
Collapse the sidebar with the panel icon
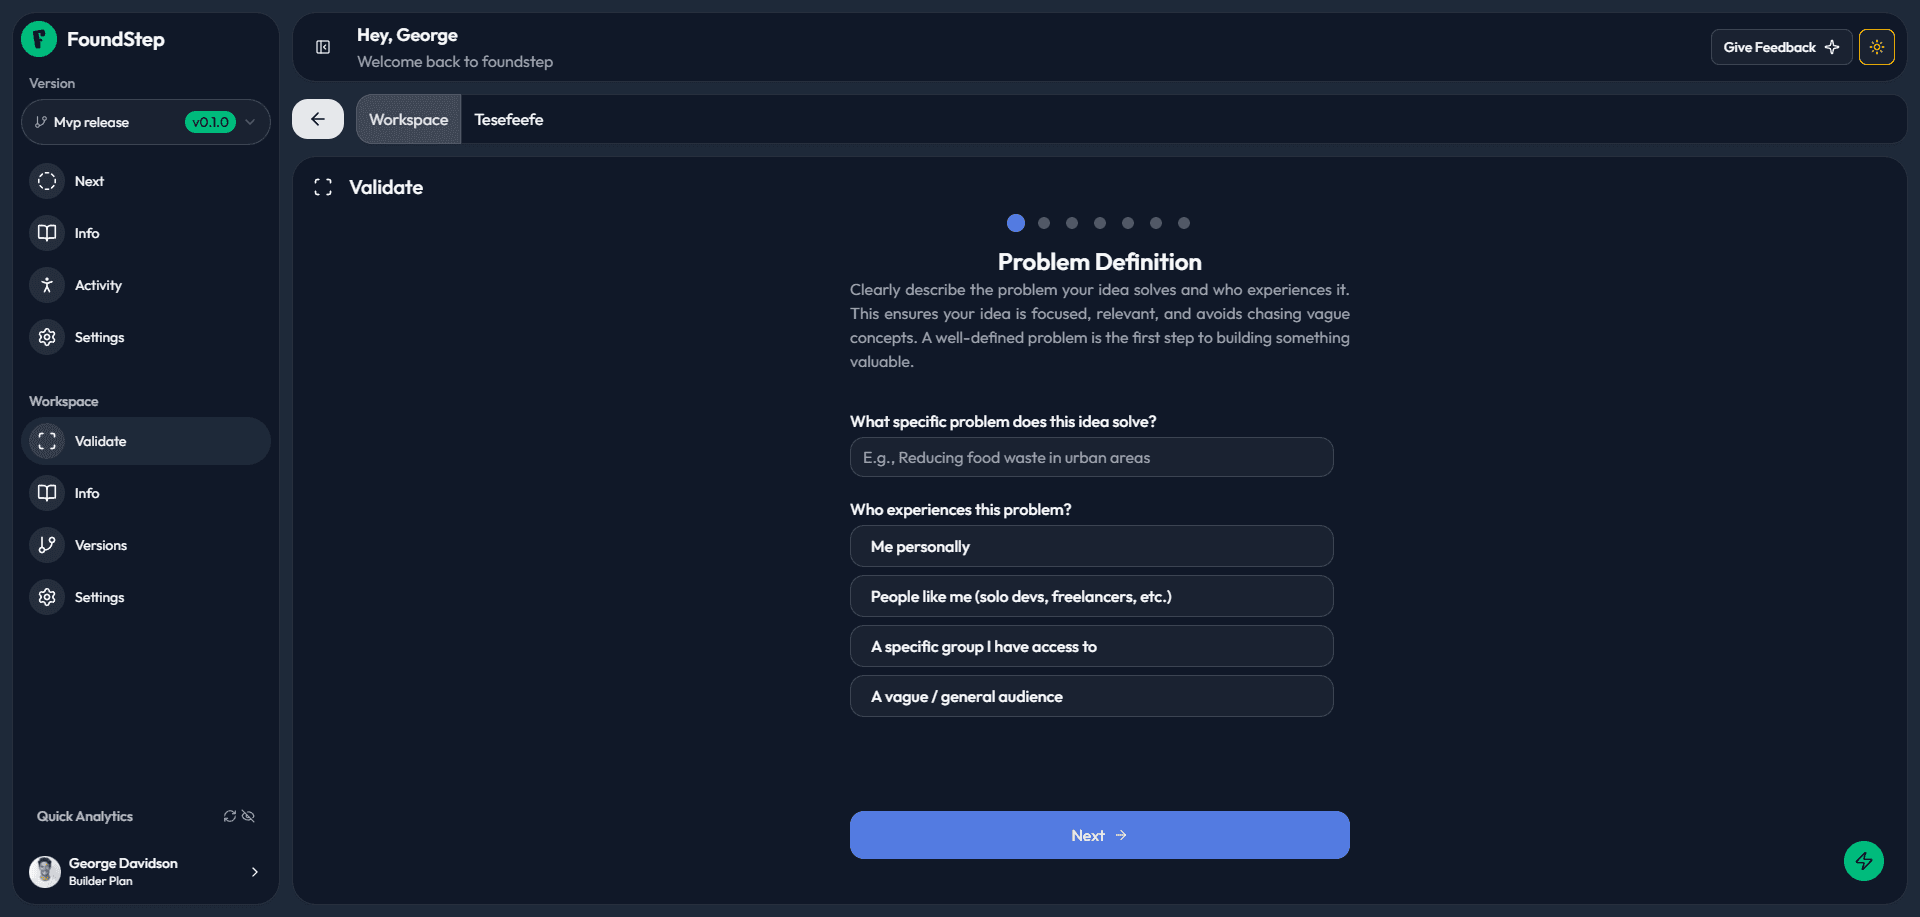[x=322, y=47]
